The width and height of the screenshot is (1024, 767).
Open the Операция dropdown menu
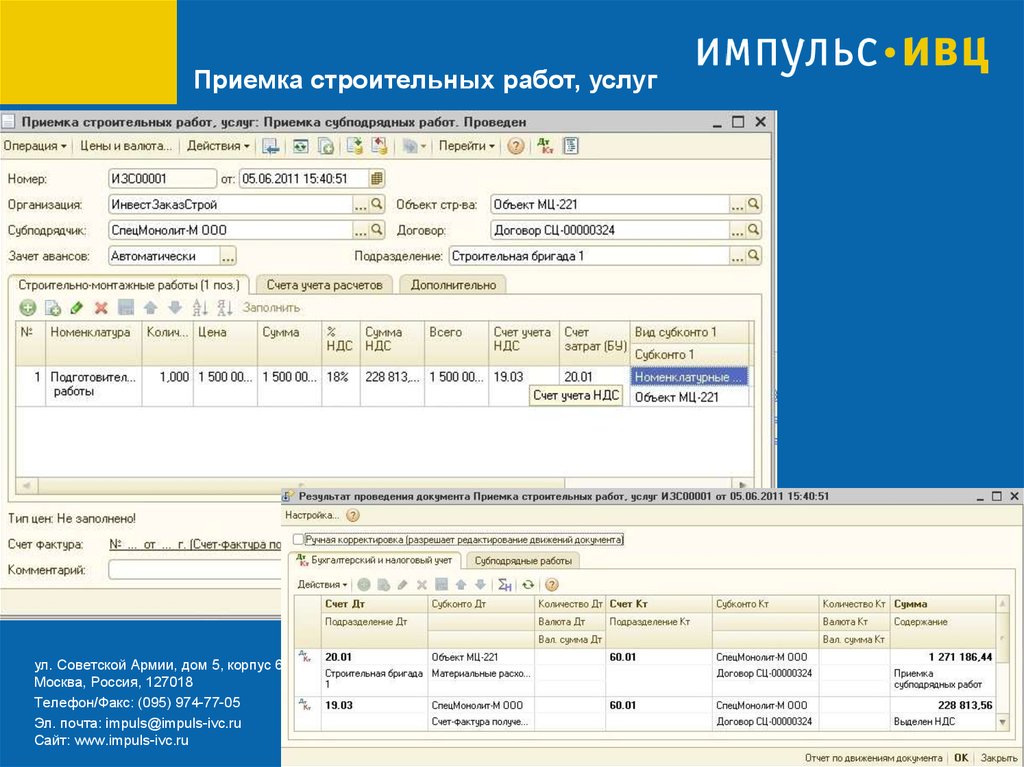(35, 146)
